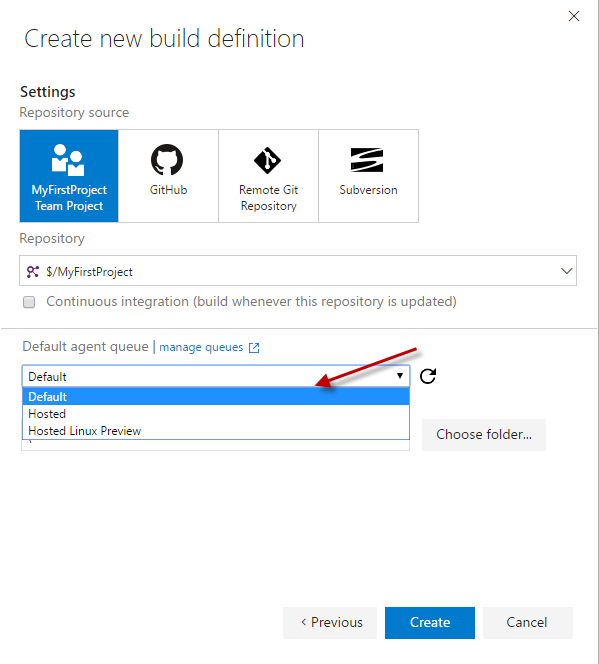
Task: Open the manage queues link
Action: (x=201, y=347)
